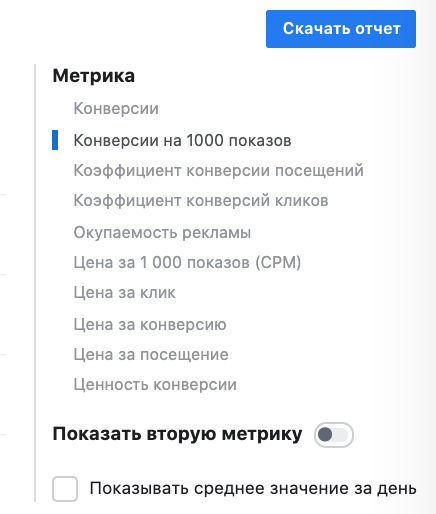The height and width of the screenshot is (514, 436).
Task: Click the Метрика section heading
Action: click(x=94, y=76)
